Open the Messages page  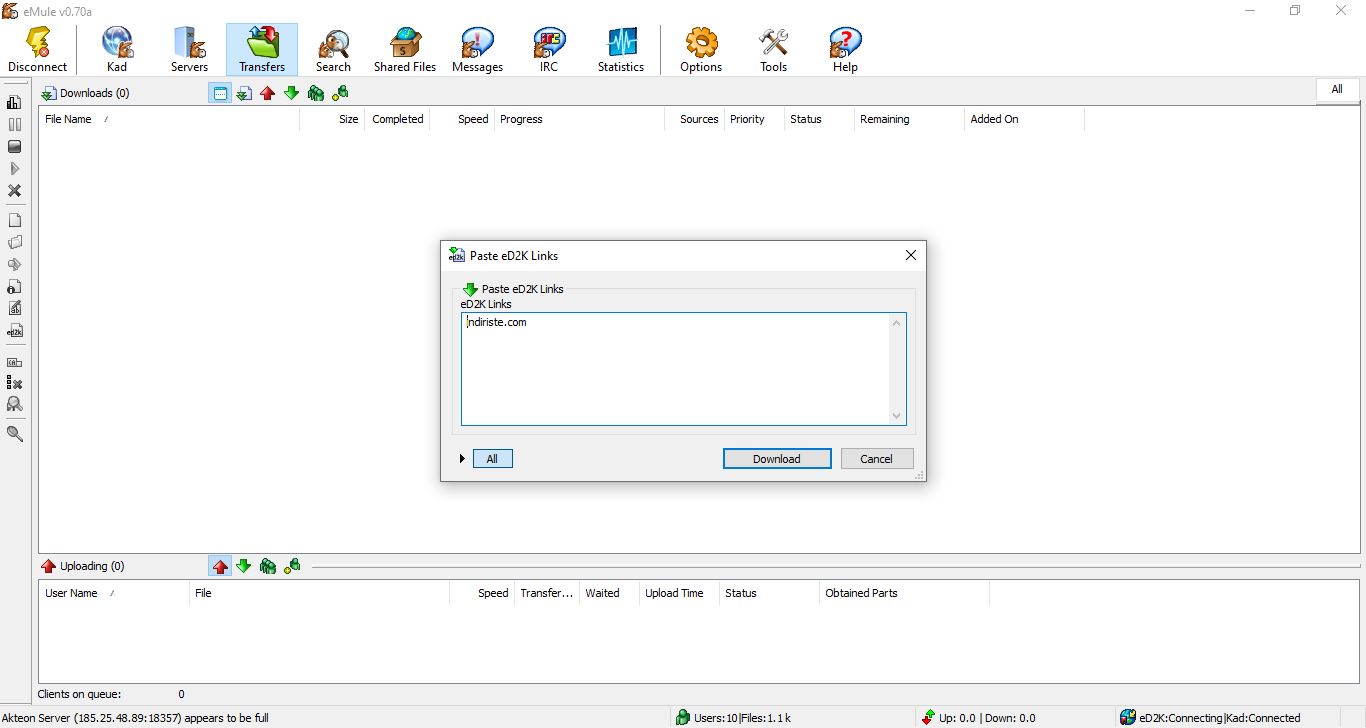point(477,50)
